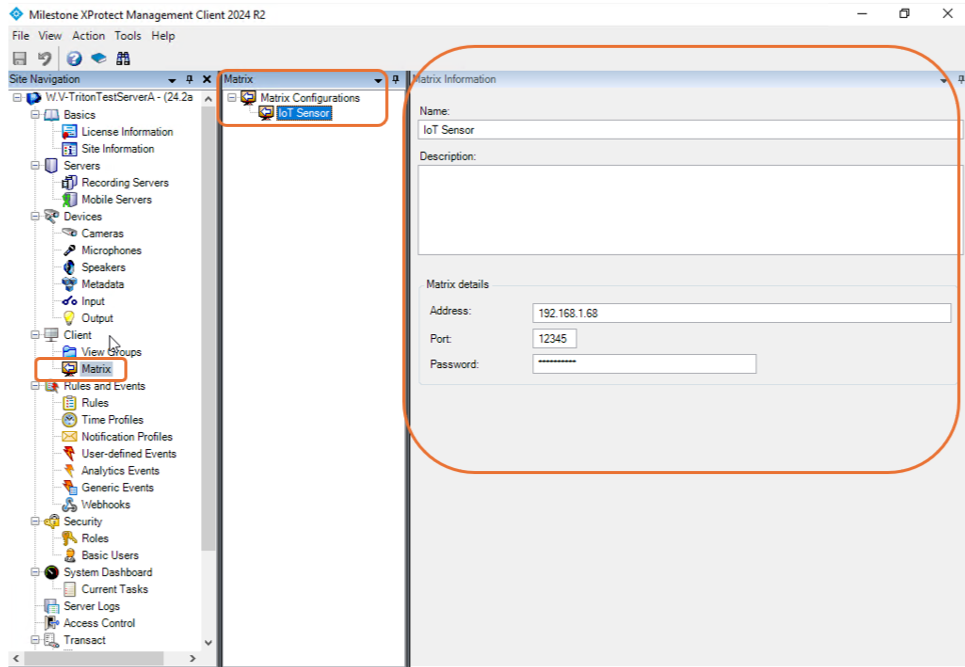Click the Undo toolbar icon
The height and width of the screenshot is (667, 965).
point(44,58)
